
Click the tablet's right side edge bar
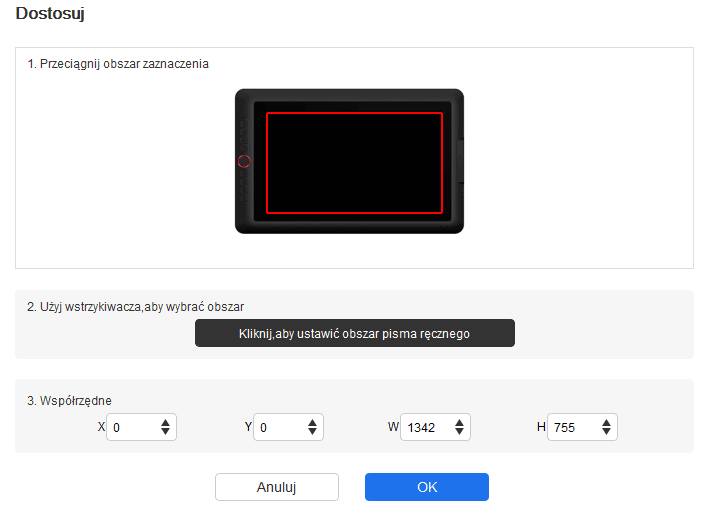click(x=460, y=161)
